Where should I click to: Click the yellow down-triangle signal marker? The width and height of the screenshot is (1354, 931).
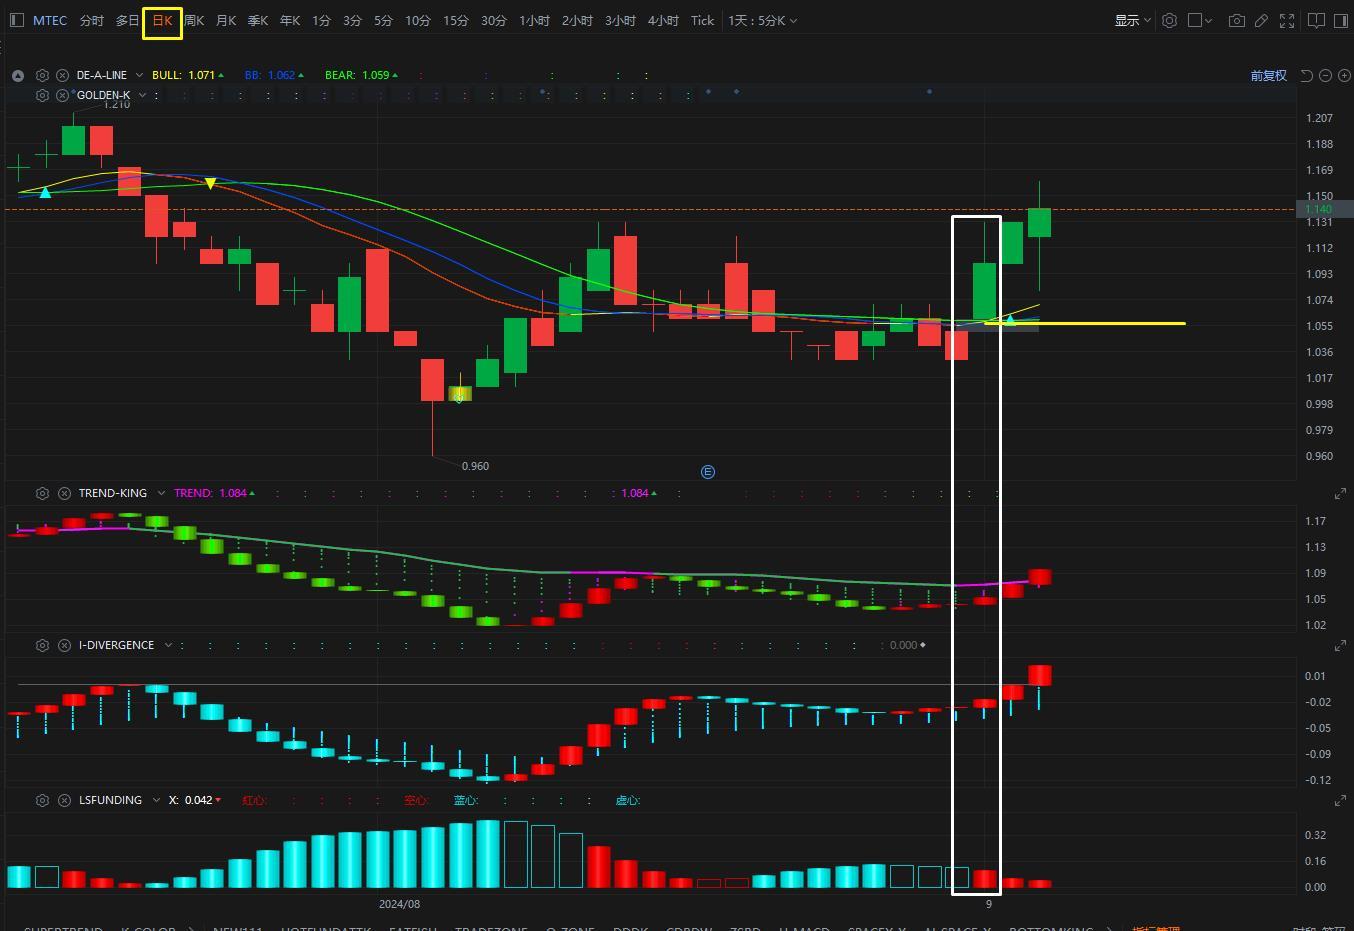(x=211, y=184)
